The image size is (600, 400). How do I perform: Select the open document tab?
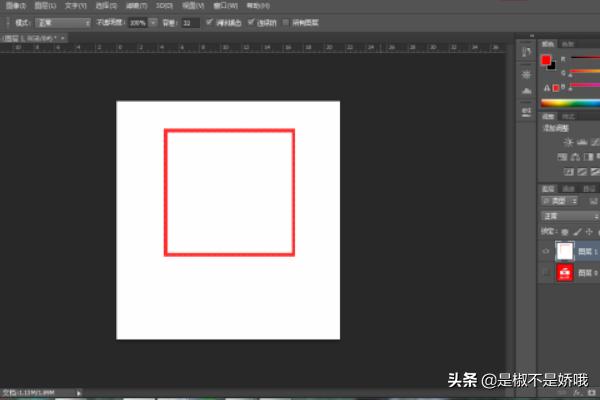coord(34,38)
